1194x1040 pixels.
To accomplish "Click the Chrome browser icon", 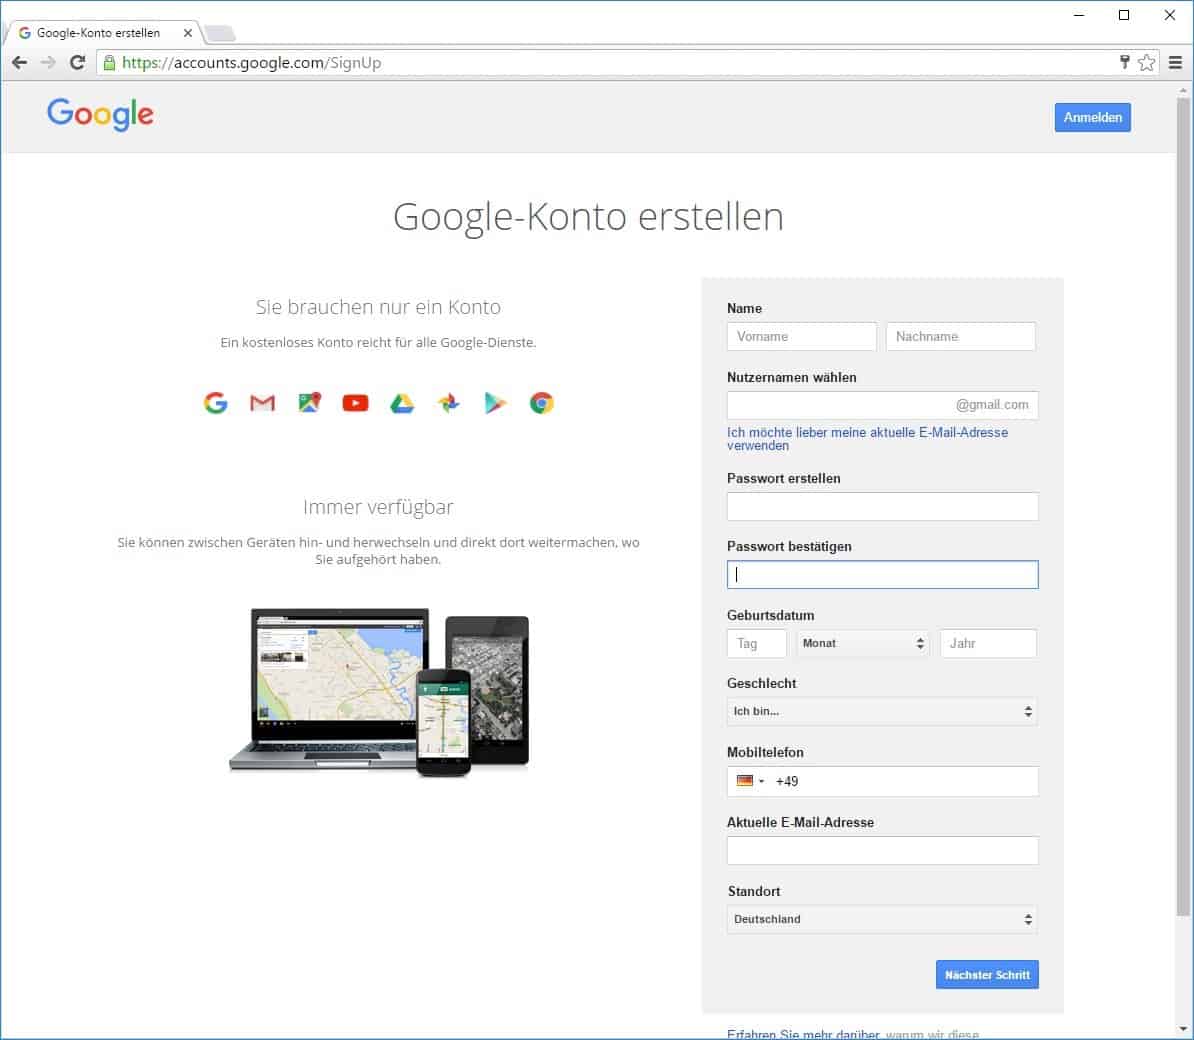I will coord(541,403).
